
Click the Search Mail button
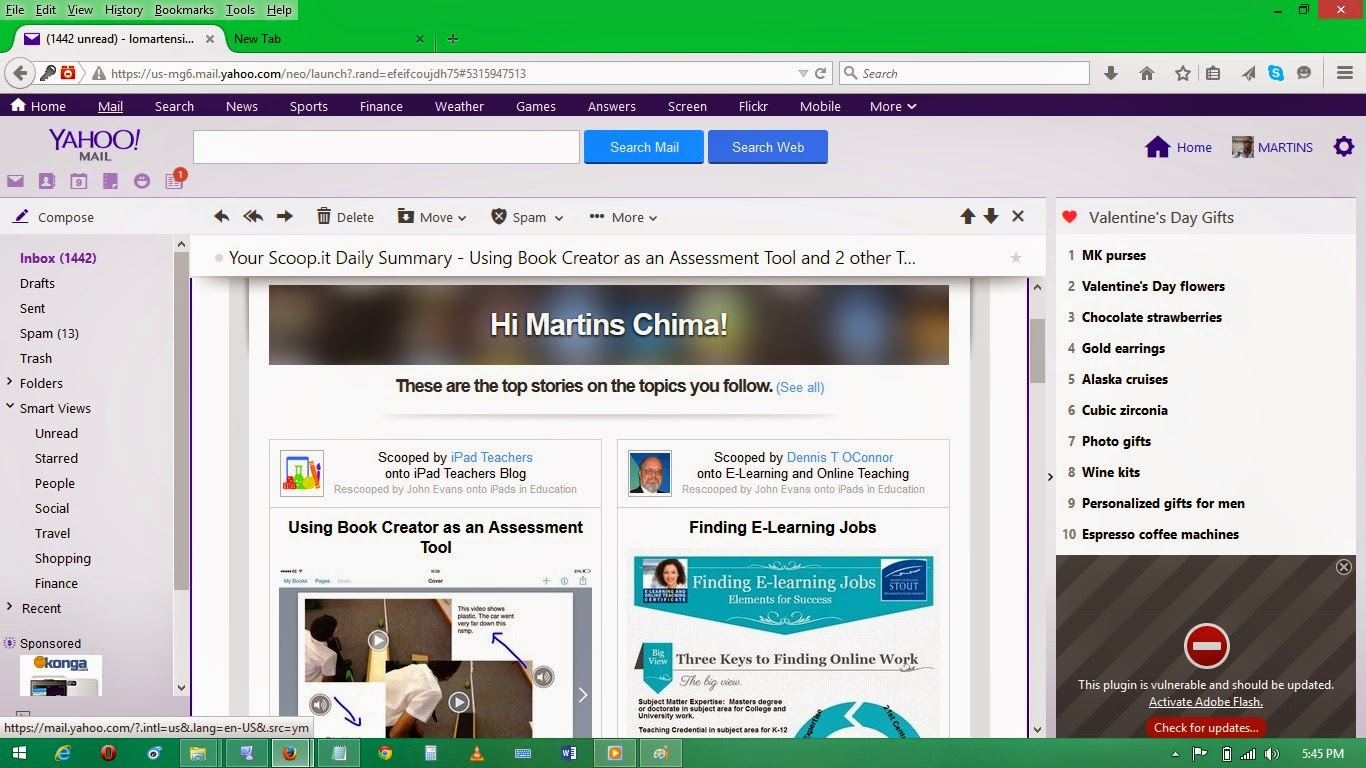644,147
